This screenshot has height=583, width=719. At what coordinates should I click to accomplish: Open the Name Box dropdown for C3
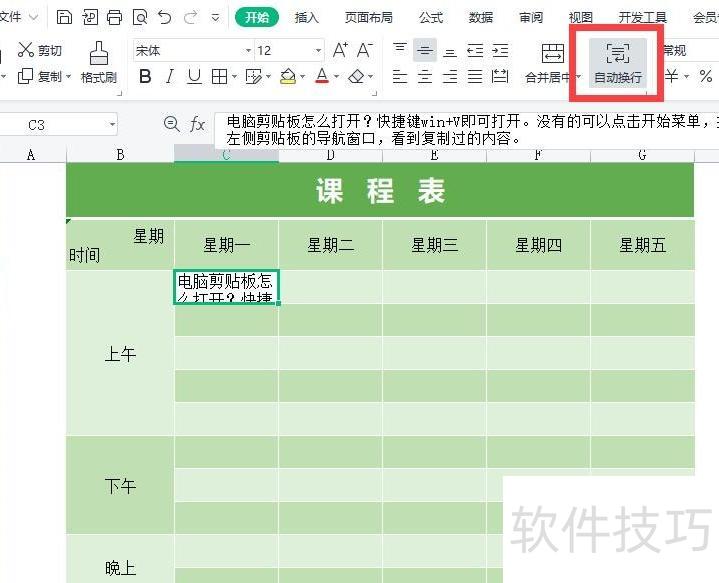[112, 124]
